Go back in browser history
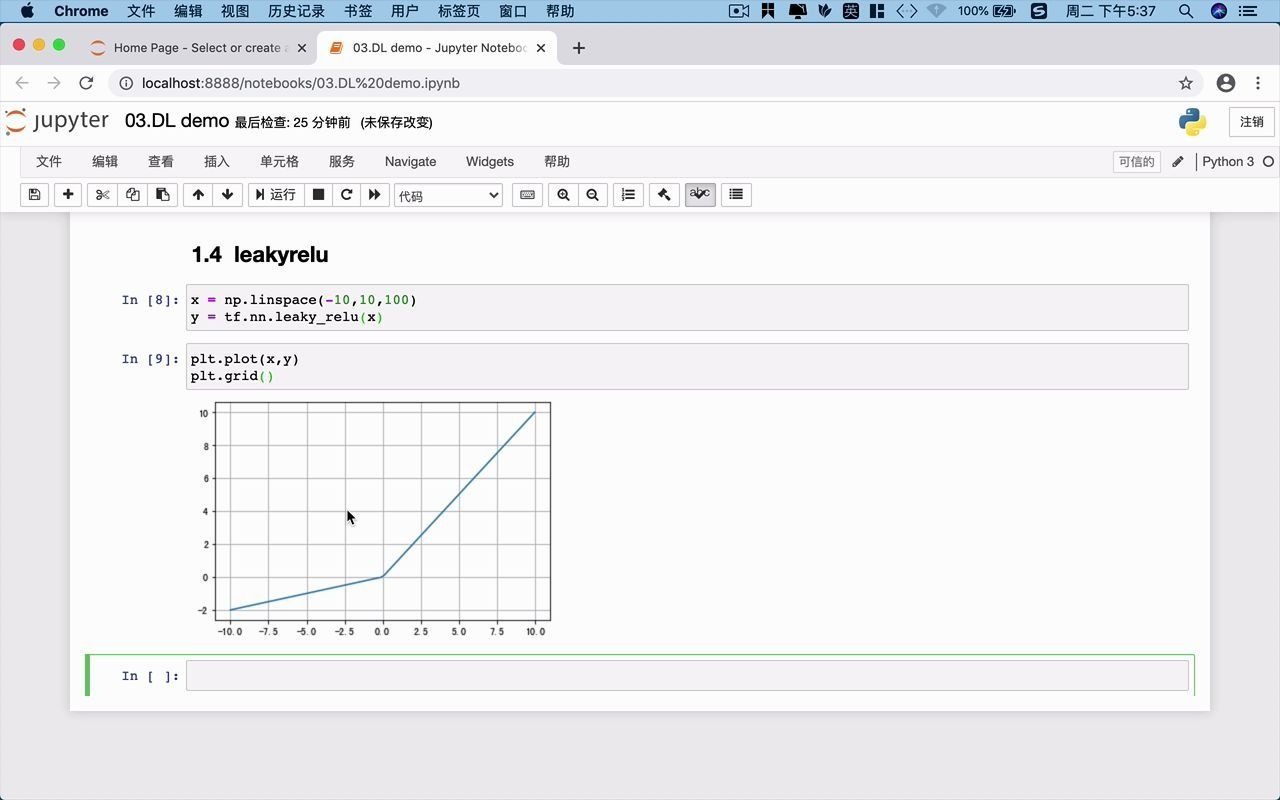 [22, 83]
